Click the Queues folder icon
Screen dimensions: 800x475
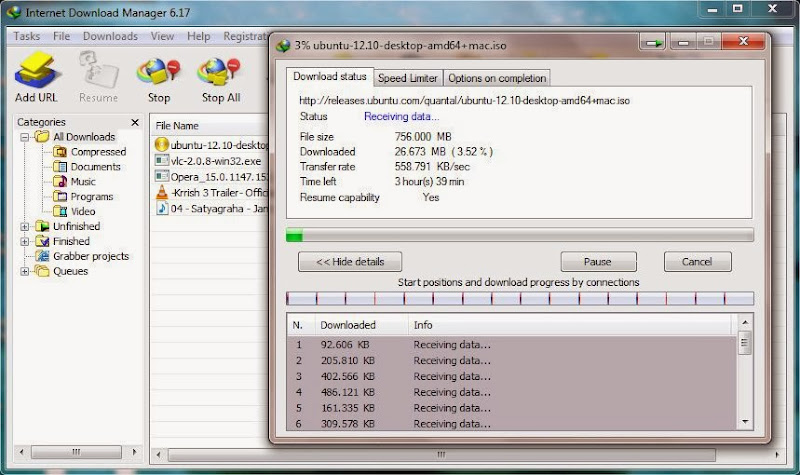(42, 271)
